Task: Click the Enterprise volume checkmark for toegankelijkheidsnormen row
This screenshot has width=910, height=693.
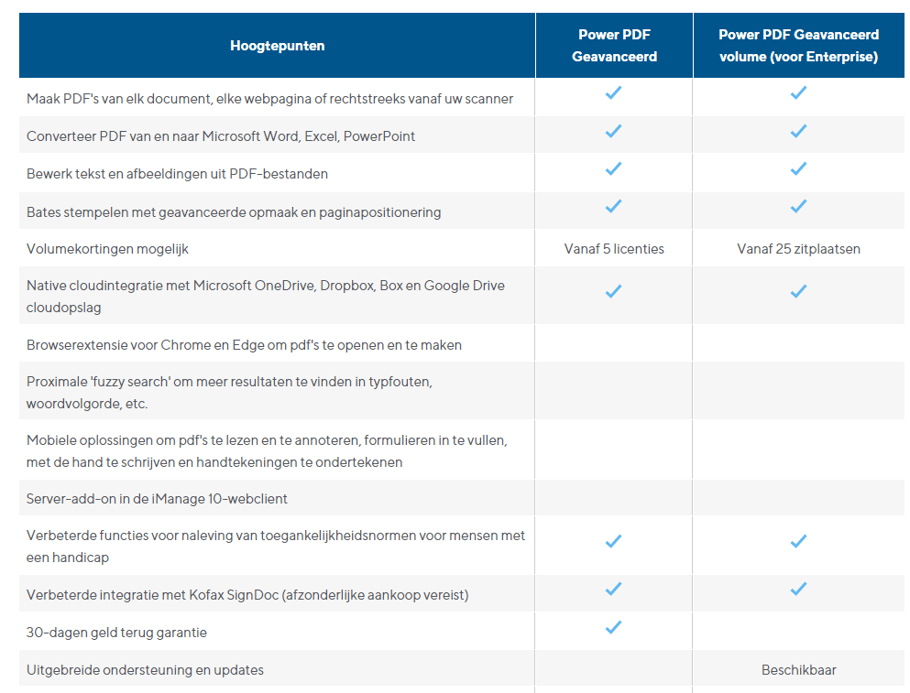Action: click(x=798, y=541)
